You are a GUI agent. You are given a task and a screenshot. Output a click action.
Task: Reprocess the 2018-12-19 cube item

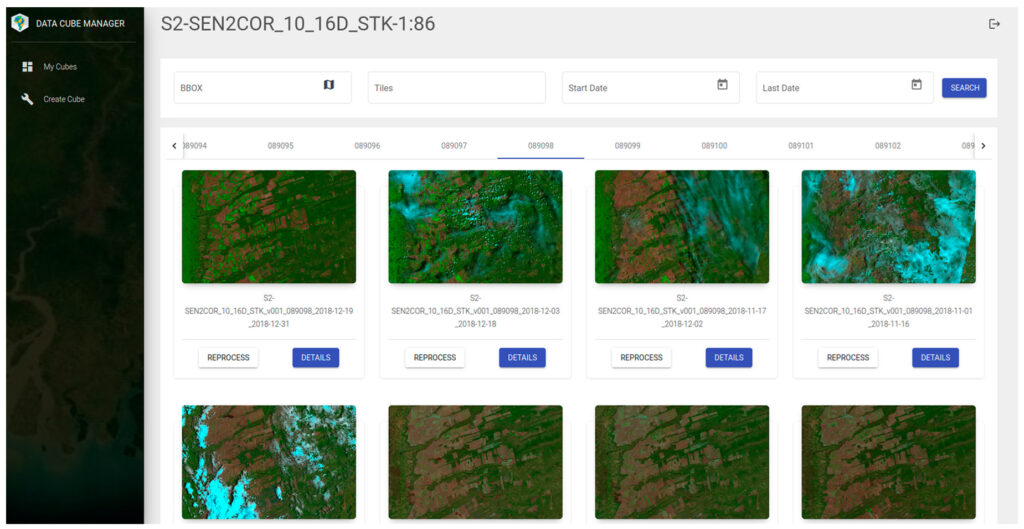[x=228, y=357]
